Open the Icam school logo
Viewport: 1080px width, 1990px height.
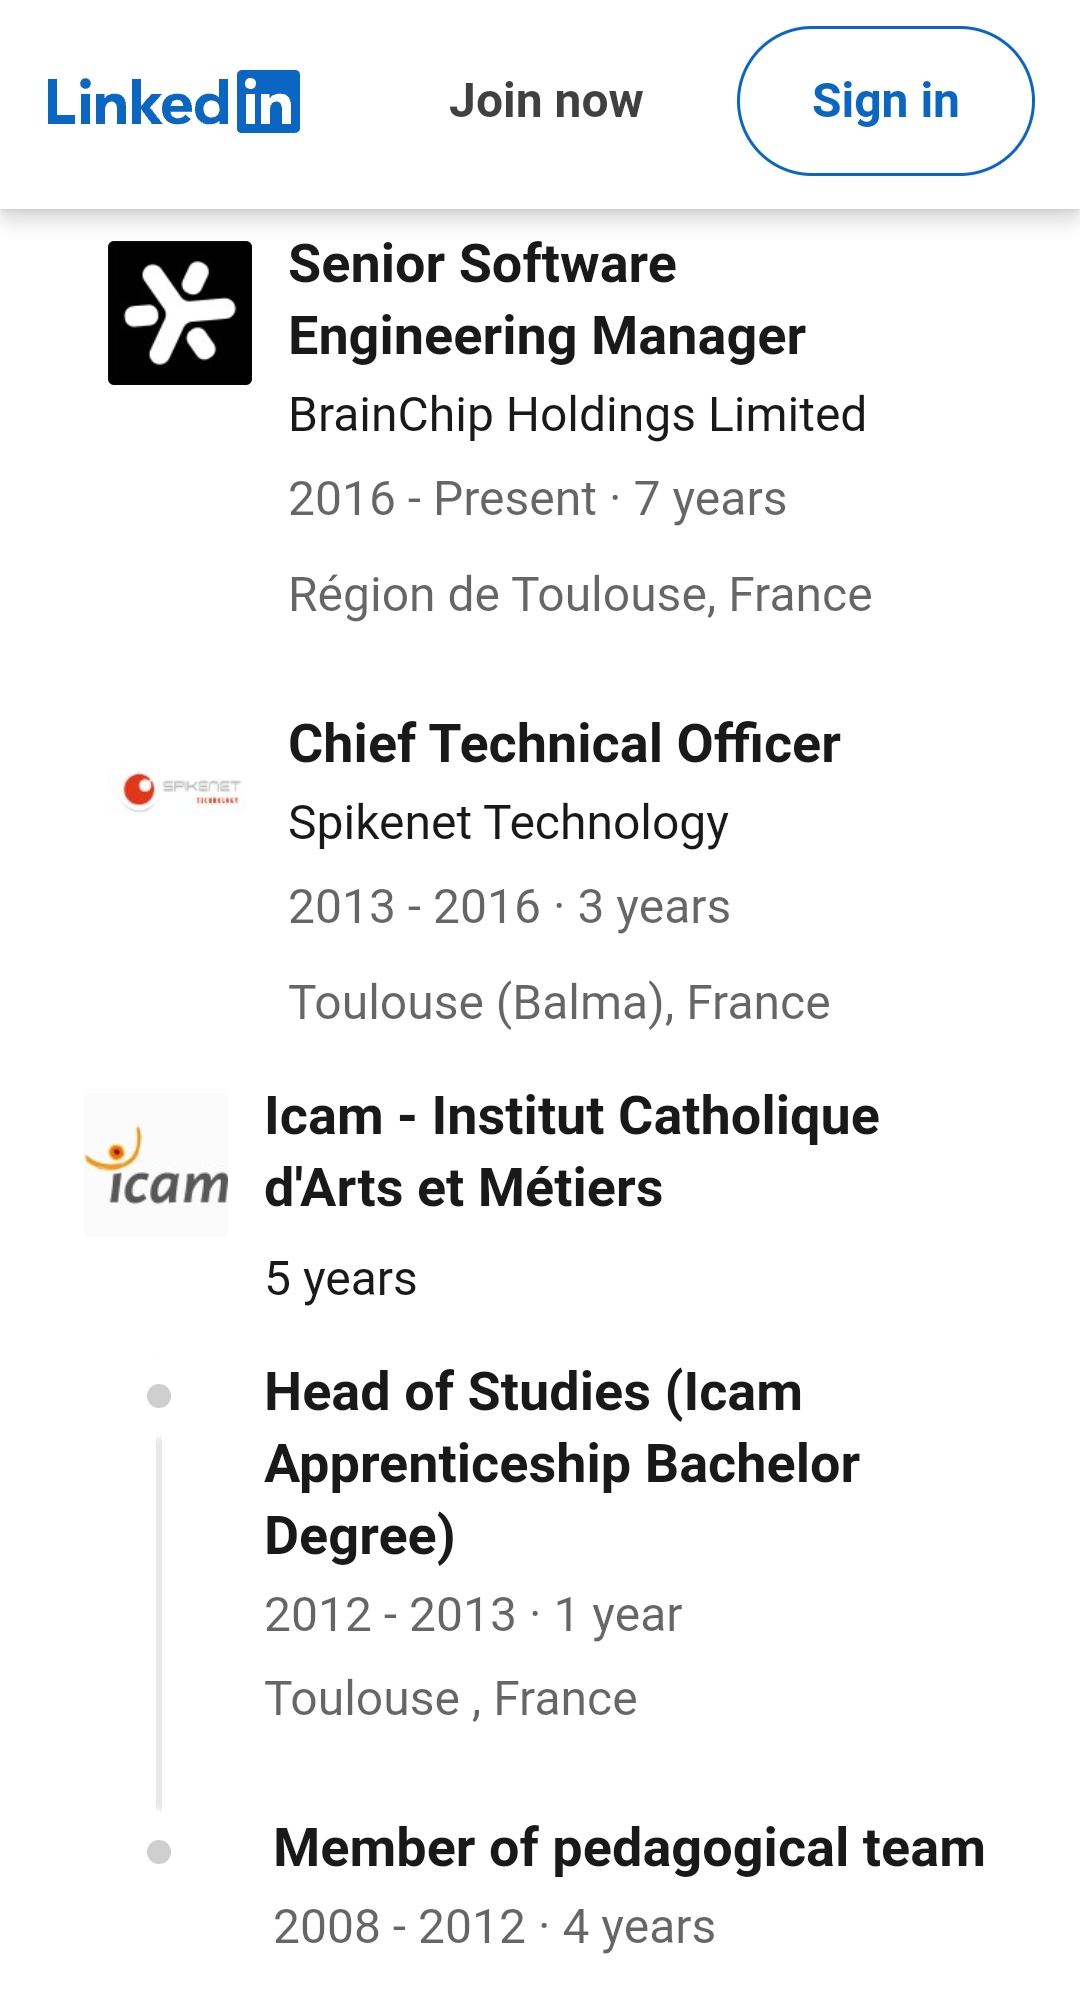click(156, 1165)
